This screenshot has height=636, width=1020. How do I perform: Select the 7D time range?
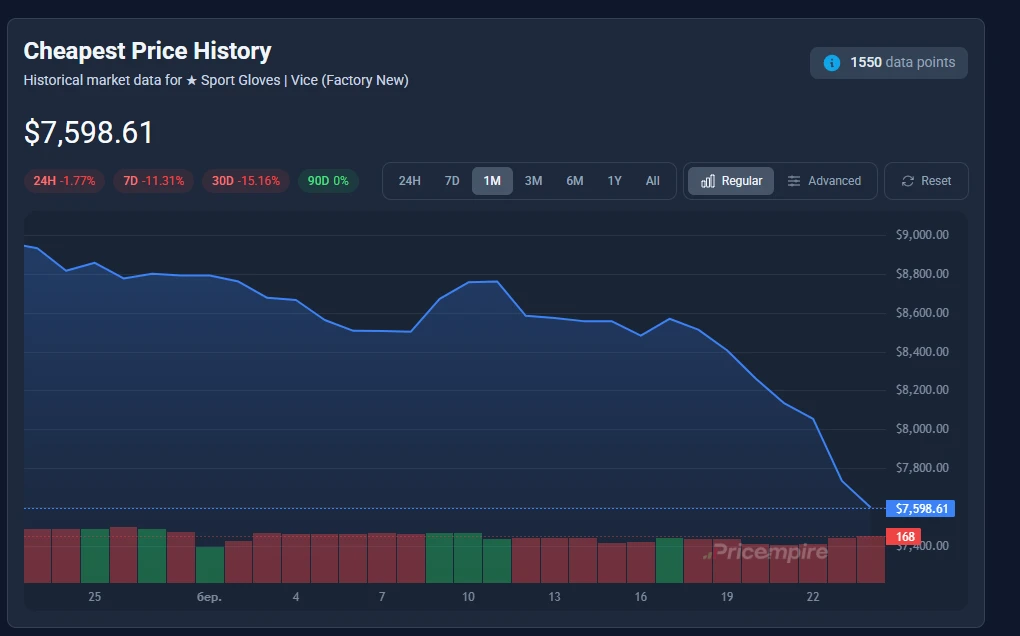452,181
